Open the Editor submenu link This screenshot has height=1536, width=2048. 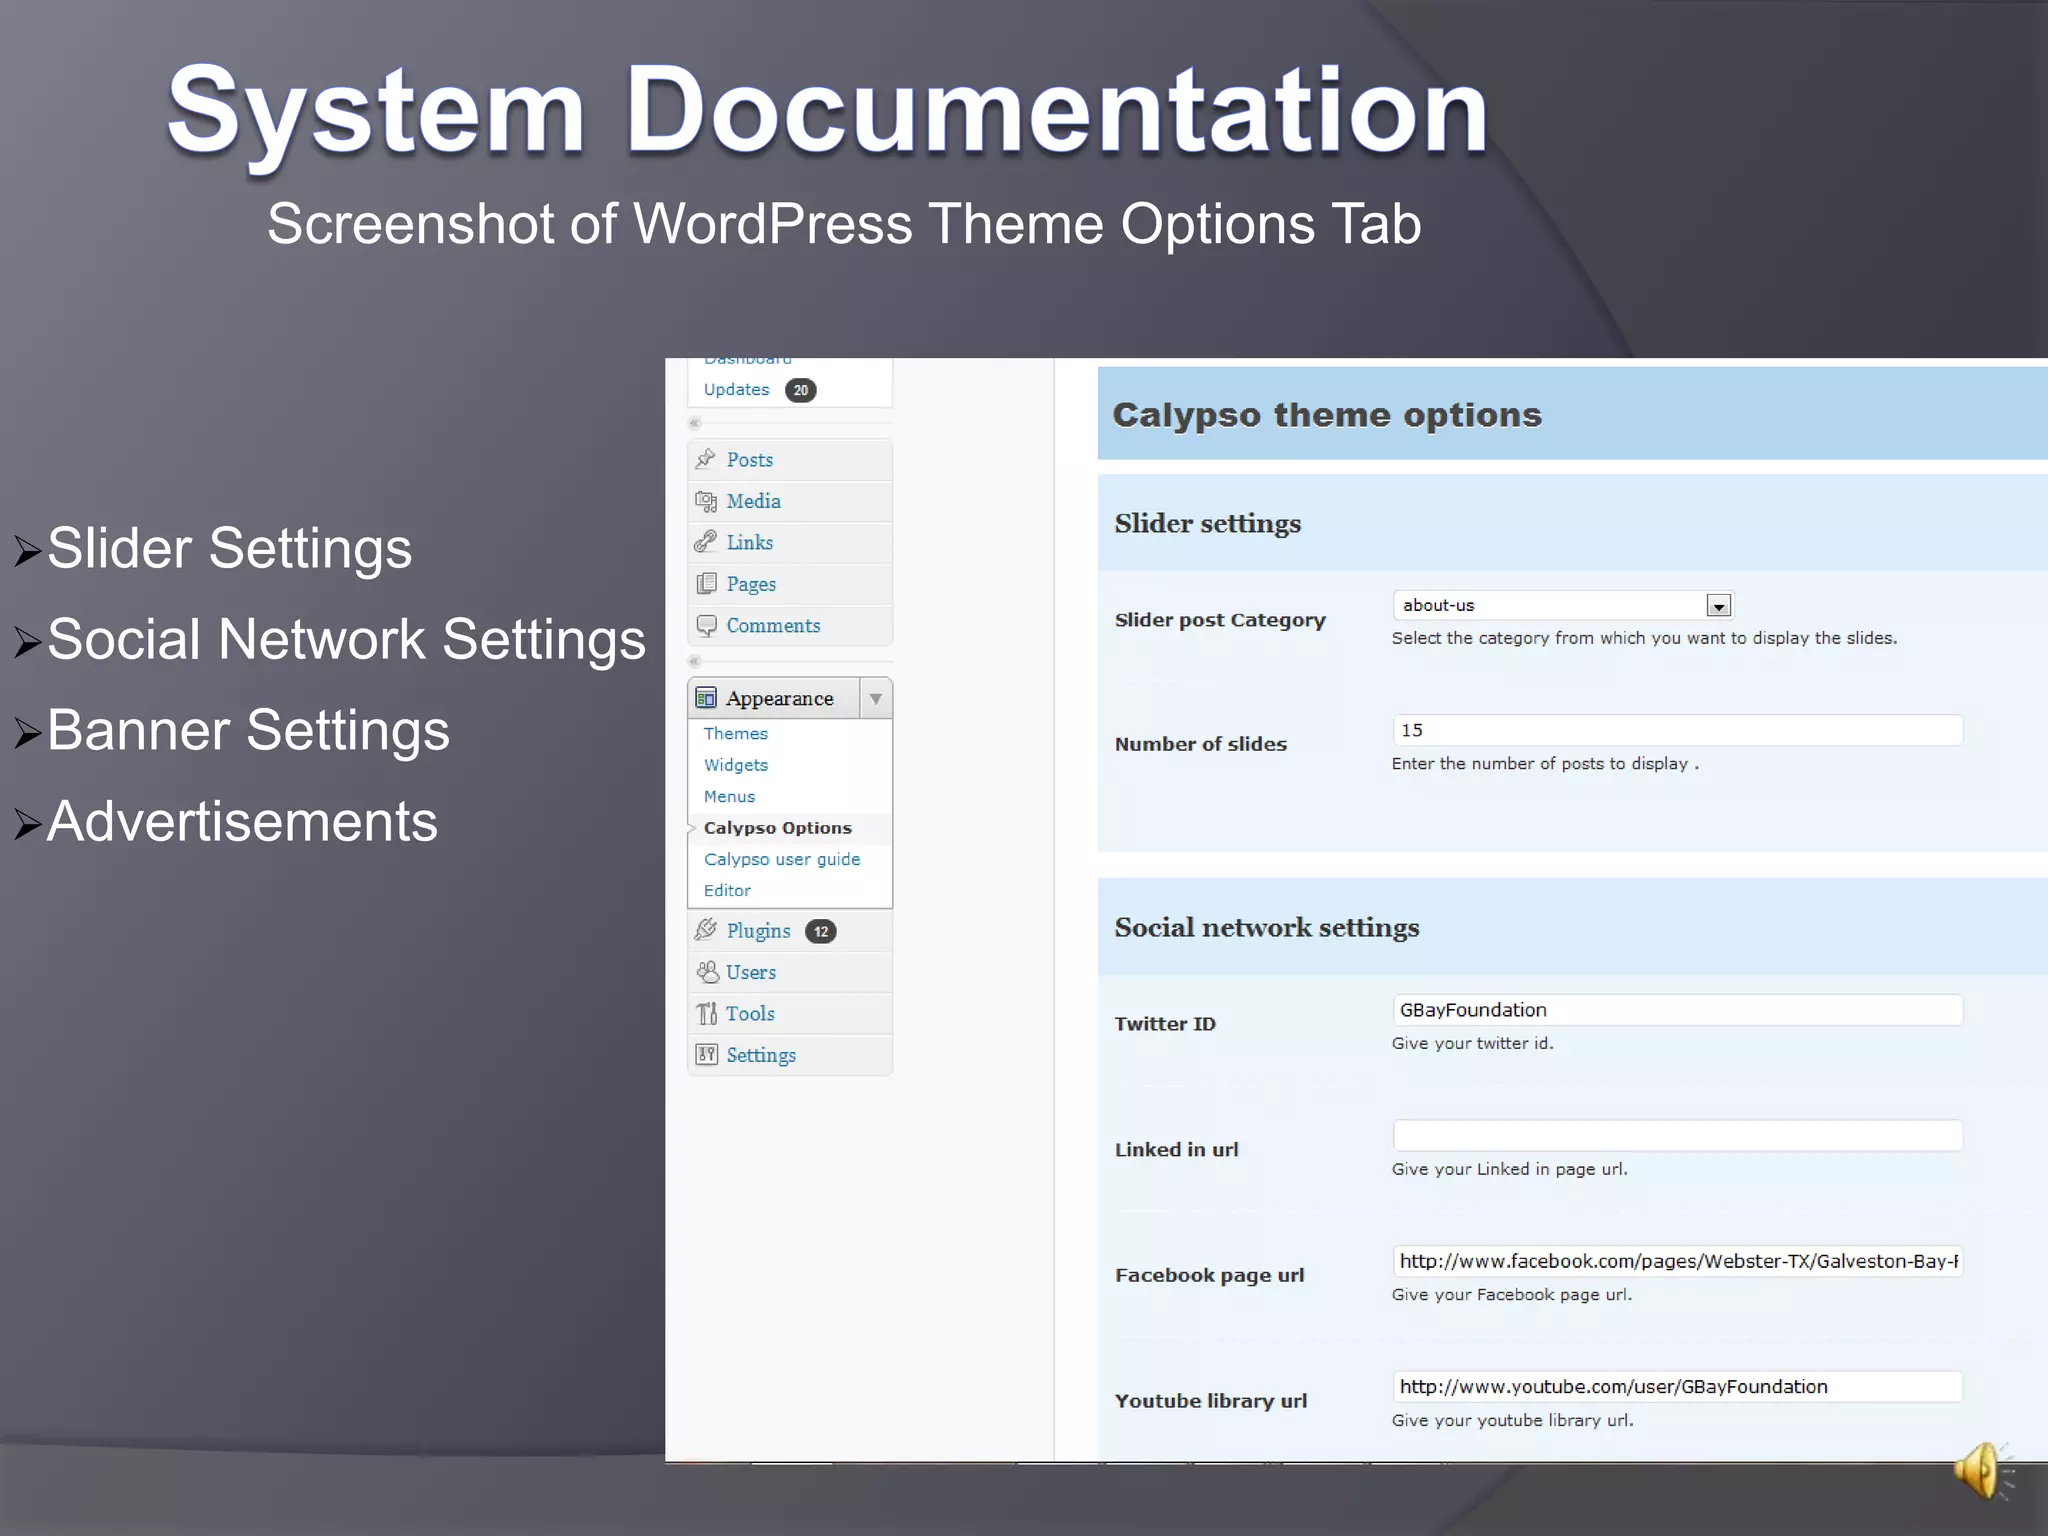[x=727, y=890]
